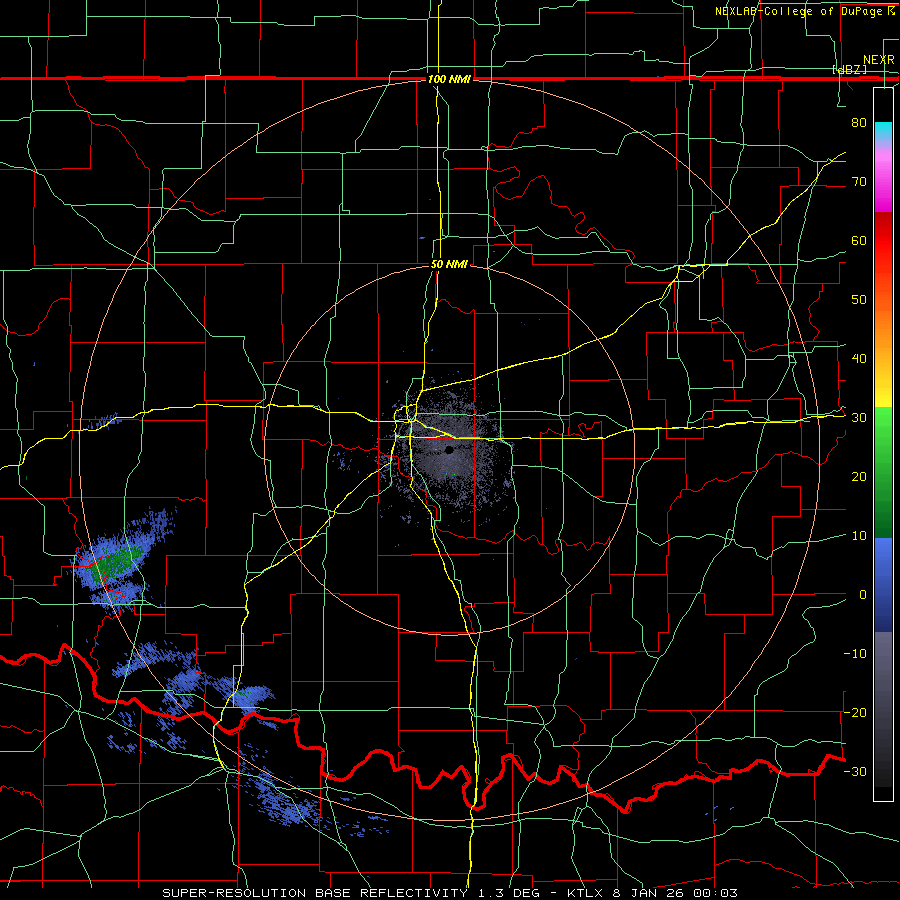Click the magenta segment of the color bar
Viewport: 900px width, 900px height.
click(x=883, y=179)
